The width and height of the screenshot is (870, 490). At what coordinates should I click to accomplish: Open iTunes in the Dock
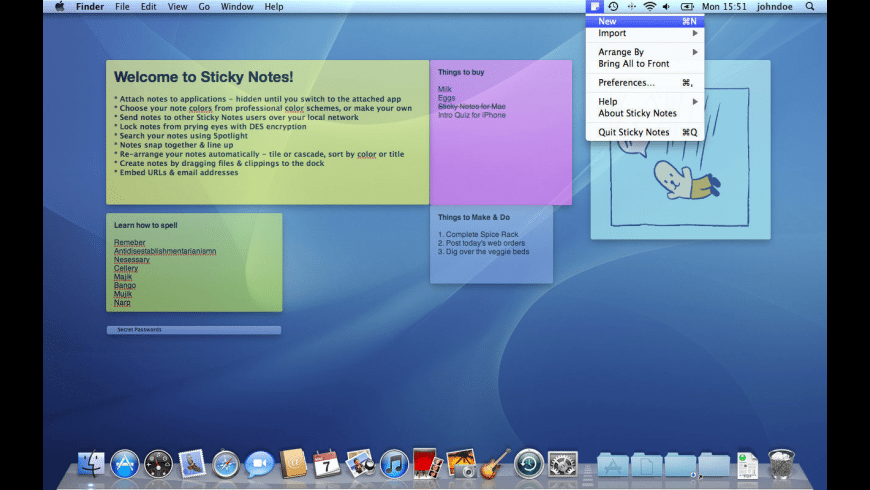[394, 463]
